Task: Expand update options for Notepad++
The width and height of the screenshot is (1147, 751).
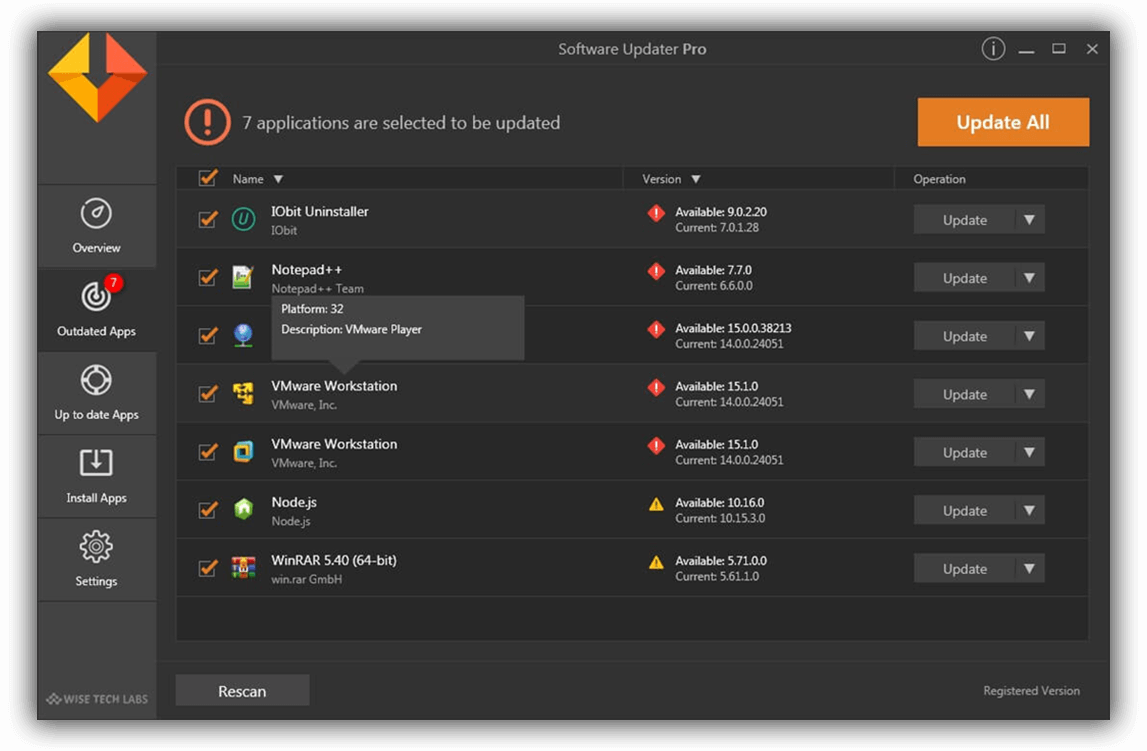Action: 1029,278
